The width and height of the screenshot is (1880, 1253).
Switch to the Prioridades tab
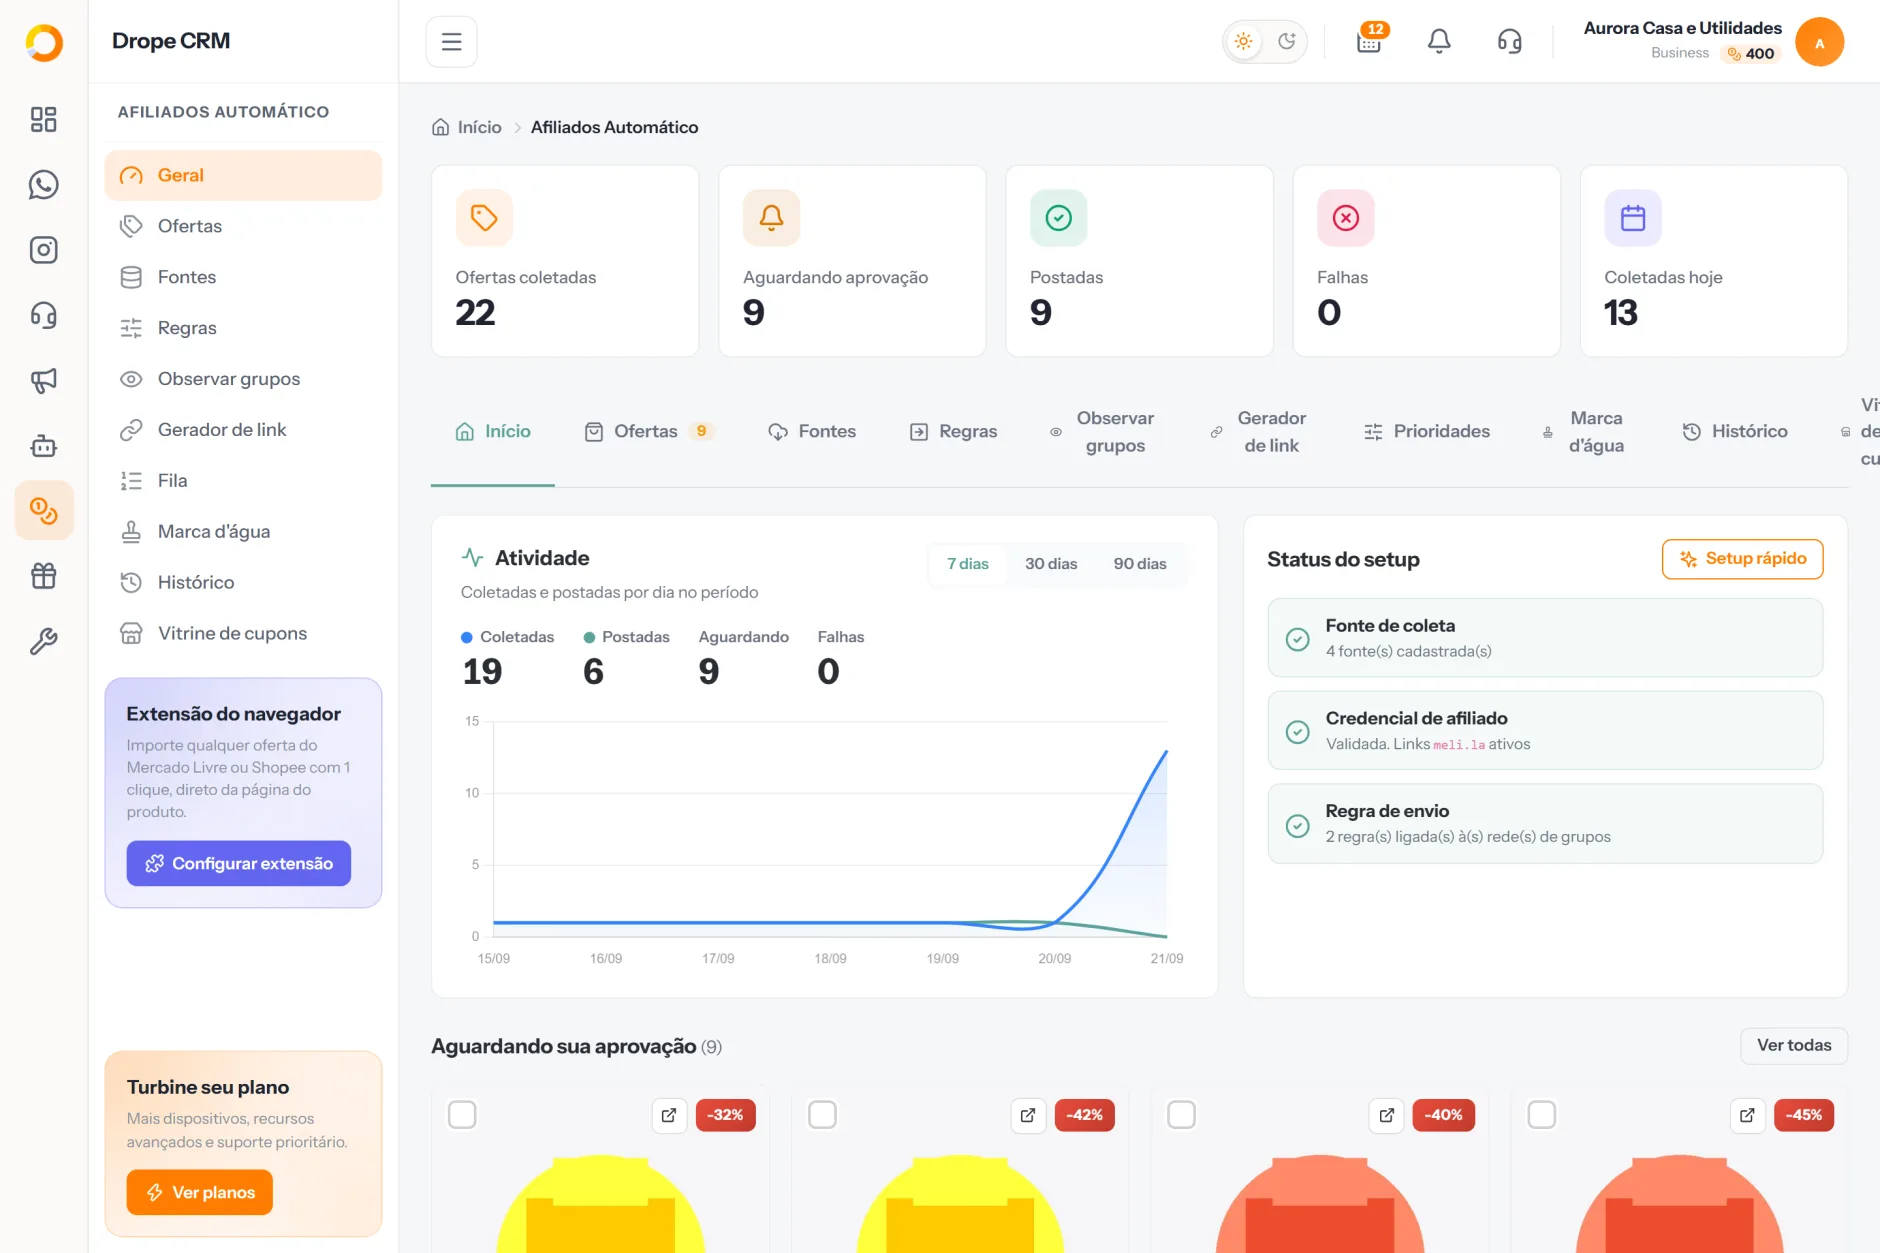[1427, 431]
